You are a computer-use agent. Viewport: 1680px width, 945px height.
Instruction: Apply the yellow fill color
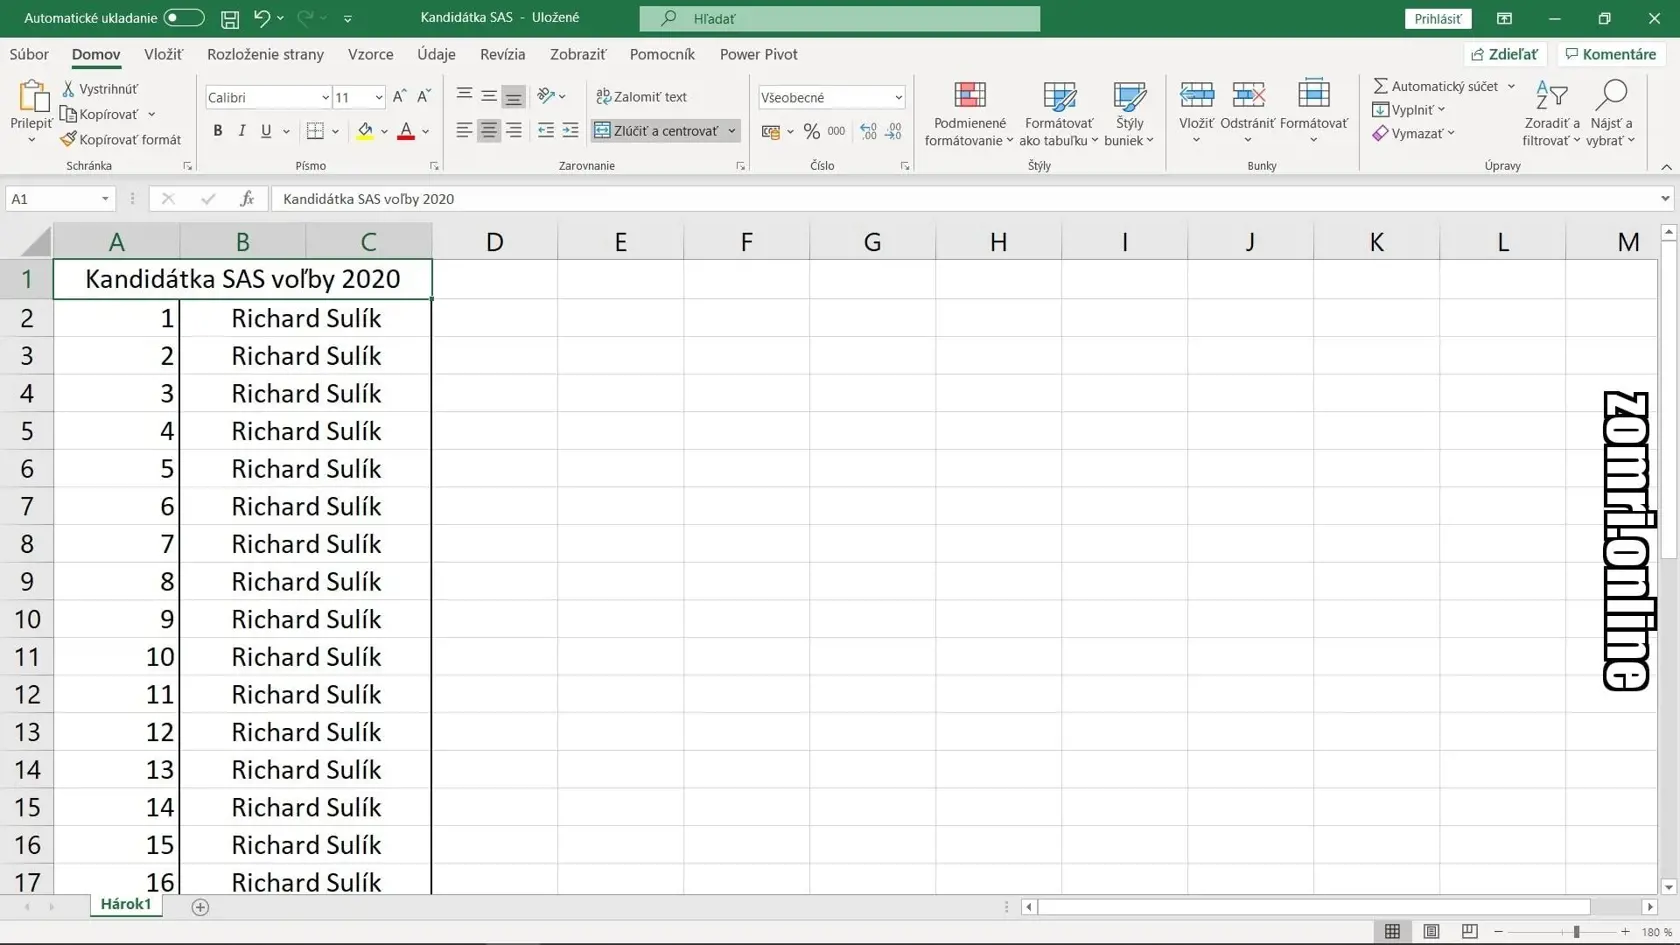tap(365, 131)
